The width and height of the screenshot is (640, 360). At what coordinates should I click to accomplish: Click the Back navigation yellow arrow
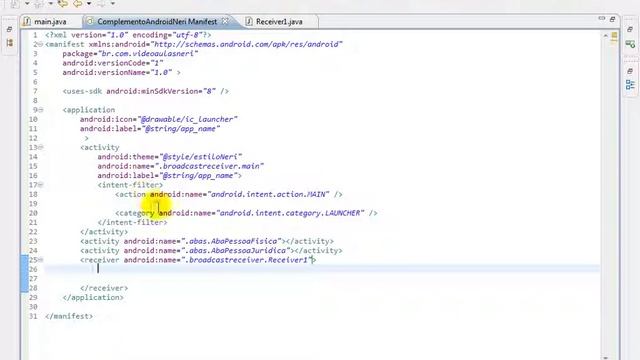click(77, 4)
